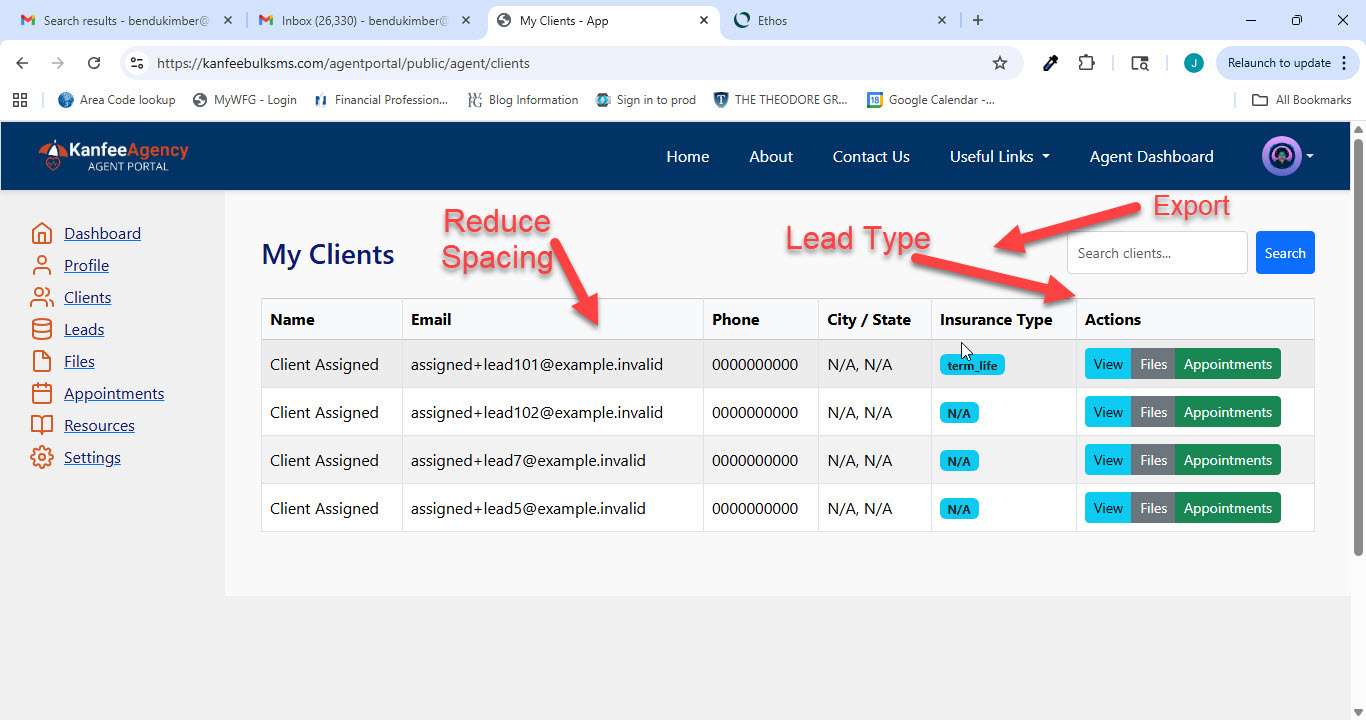Expand the Useful Links dropdown menu

[x=999, y=156]
